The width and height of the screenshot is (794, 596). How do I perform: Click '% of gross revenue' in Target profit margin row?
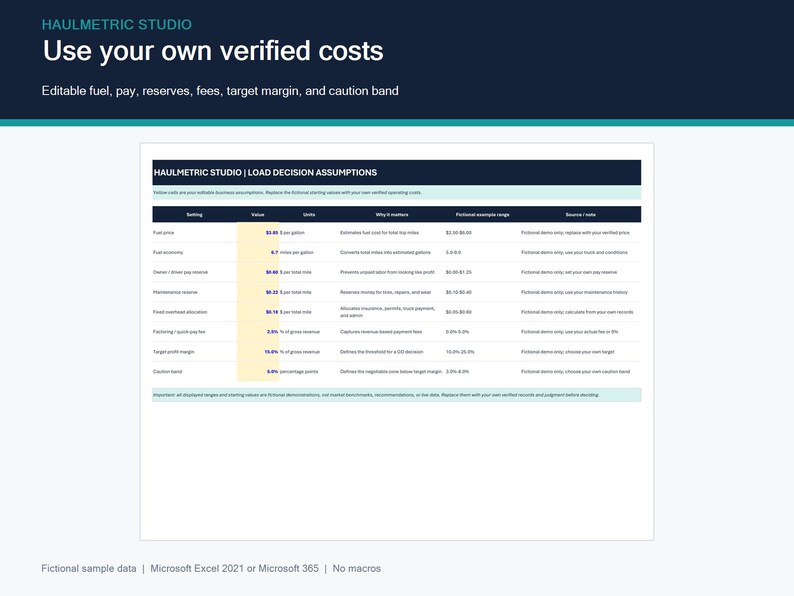pos(300,351)
